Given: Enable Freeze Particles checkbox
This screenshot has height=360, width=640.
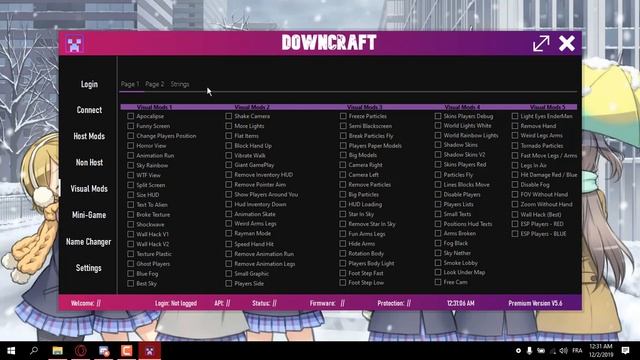Looking at the screenshot, I should click(343, 116).
